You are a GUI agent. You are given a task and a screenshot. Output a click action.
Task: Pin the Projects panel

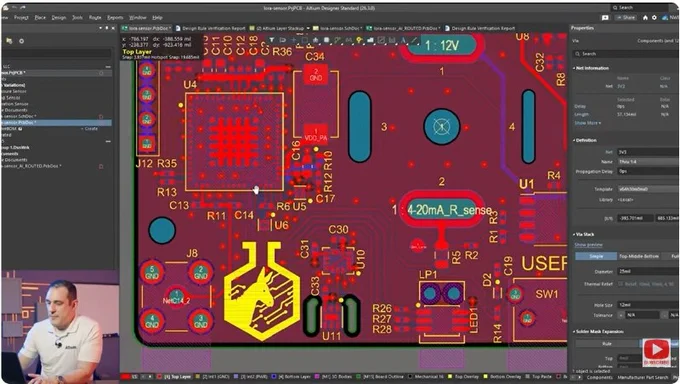107,28
